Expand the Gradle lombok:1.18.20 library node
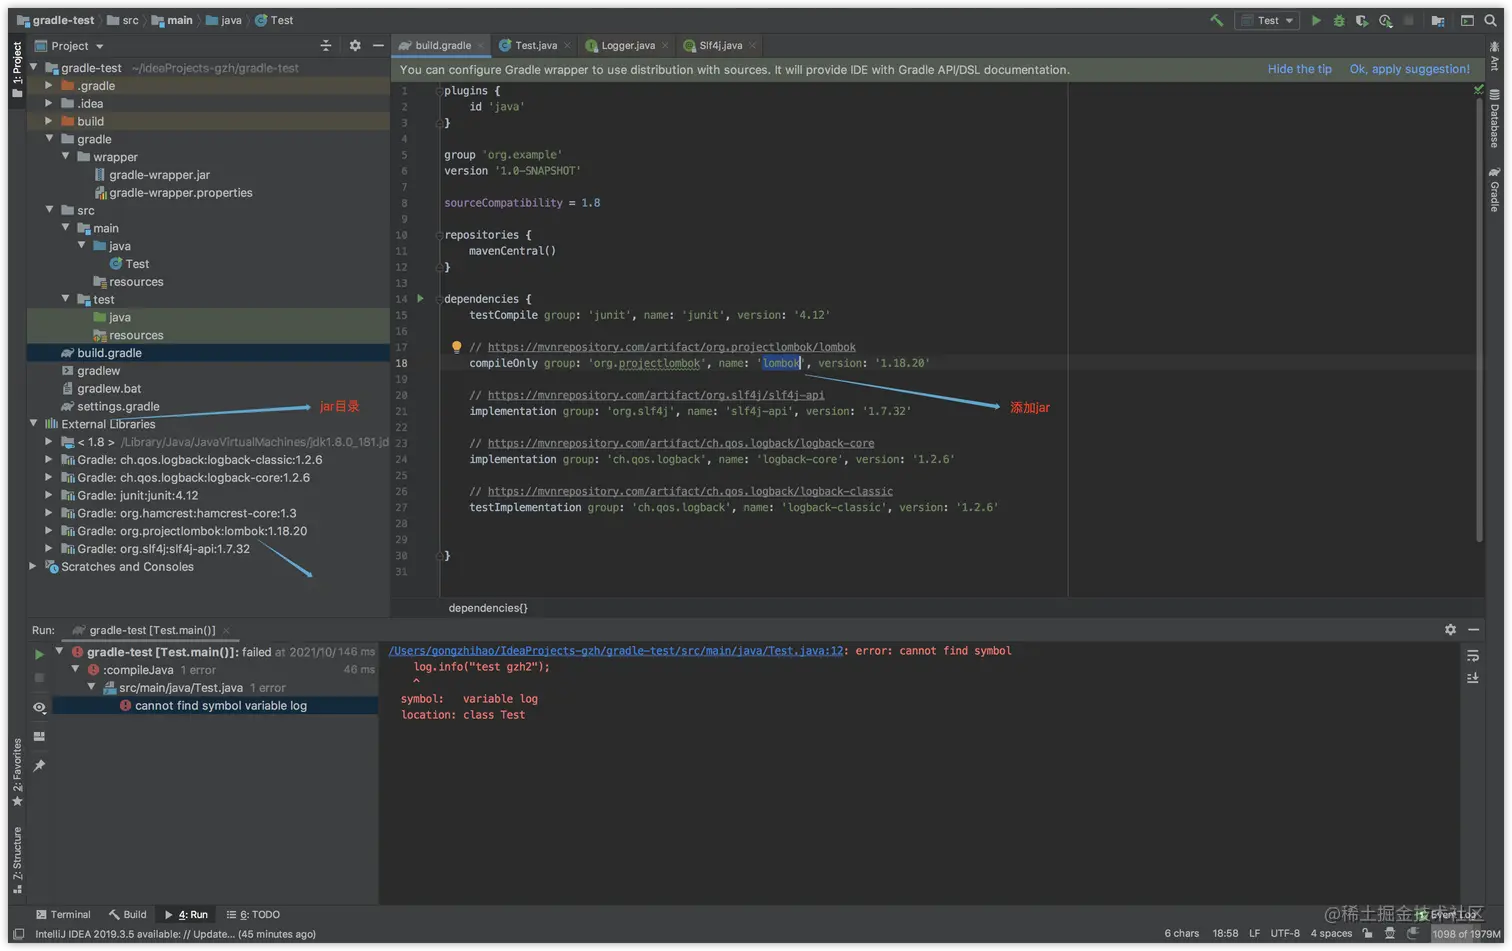The image size is (1512, 951). 49,531
